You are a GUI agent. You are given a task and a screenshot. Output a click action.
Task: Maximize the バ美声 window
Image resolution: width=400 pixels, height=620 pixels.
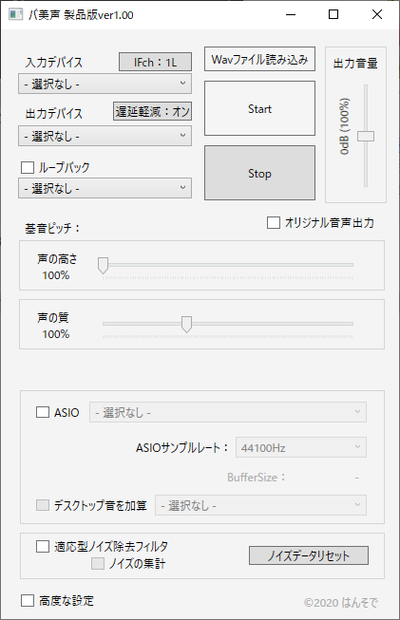[x=334, y=15]
